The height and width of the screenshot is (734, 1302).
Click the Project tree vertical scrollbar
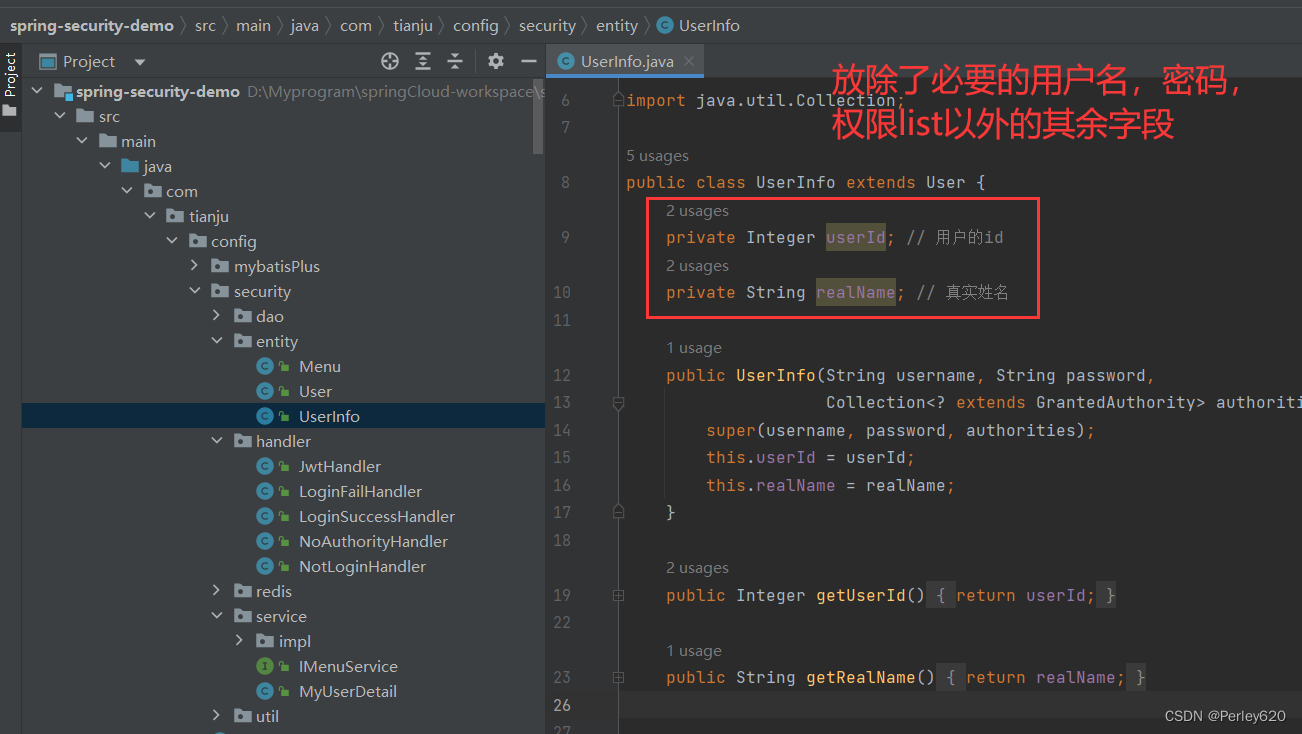pos(538,118)
